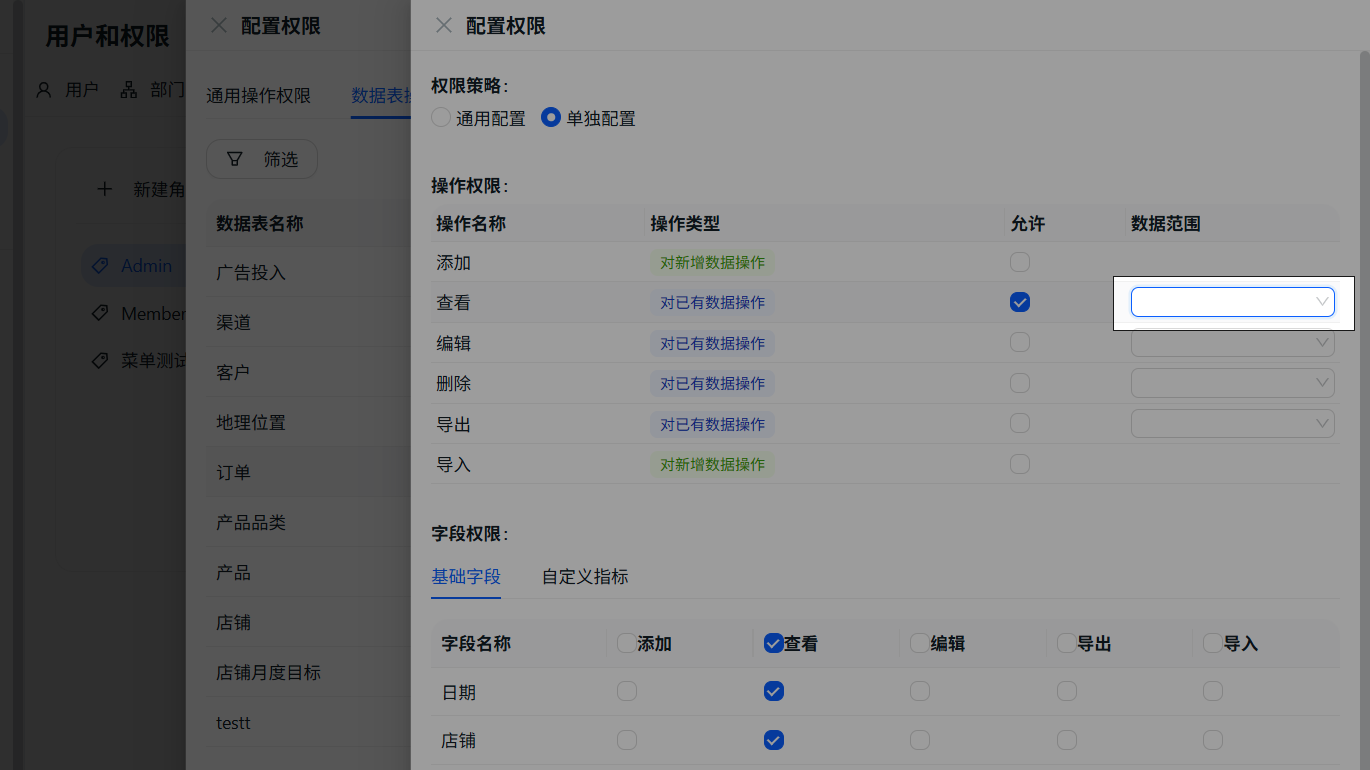Check 添加 permission for 店铺 field
The width and height of the screenshot is (1370, 770).
[x=627, y=740]
